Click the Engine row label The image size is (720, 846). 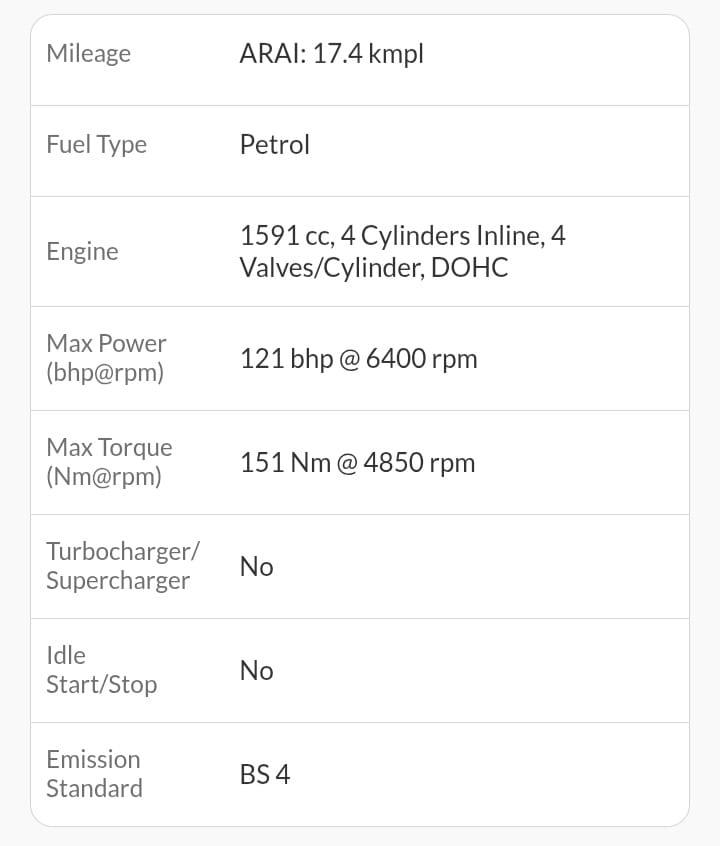82,251
